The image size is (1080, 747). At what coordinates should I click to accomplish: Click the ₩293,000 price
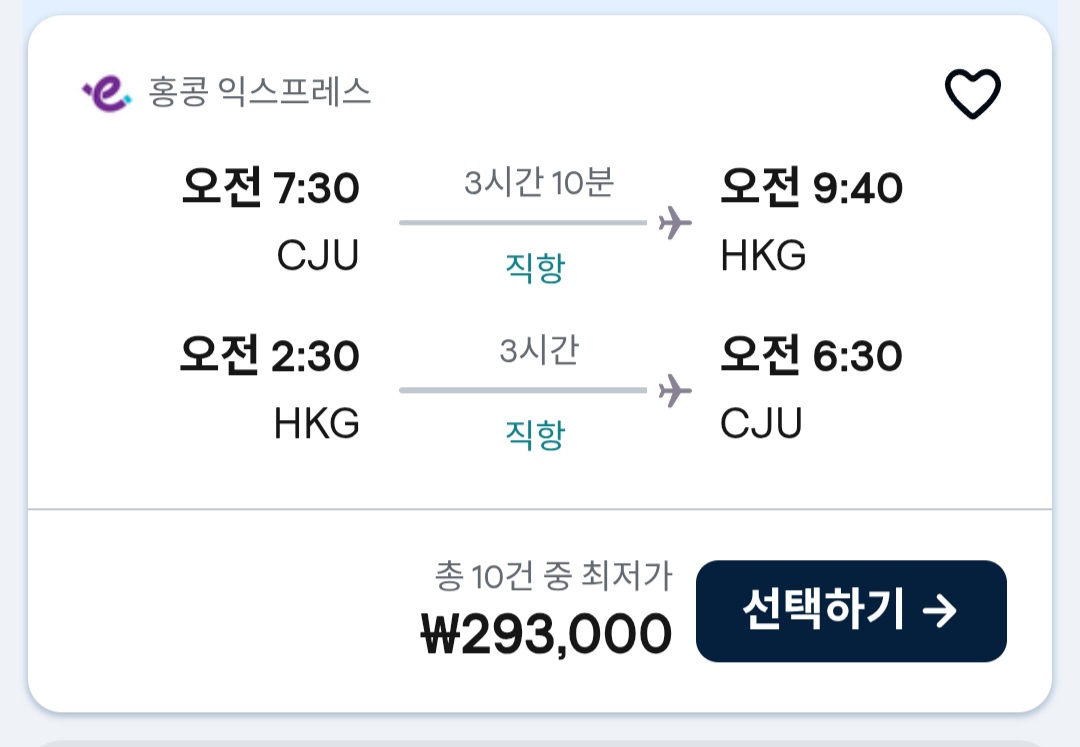tap(546, 634)
